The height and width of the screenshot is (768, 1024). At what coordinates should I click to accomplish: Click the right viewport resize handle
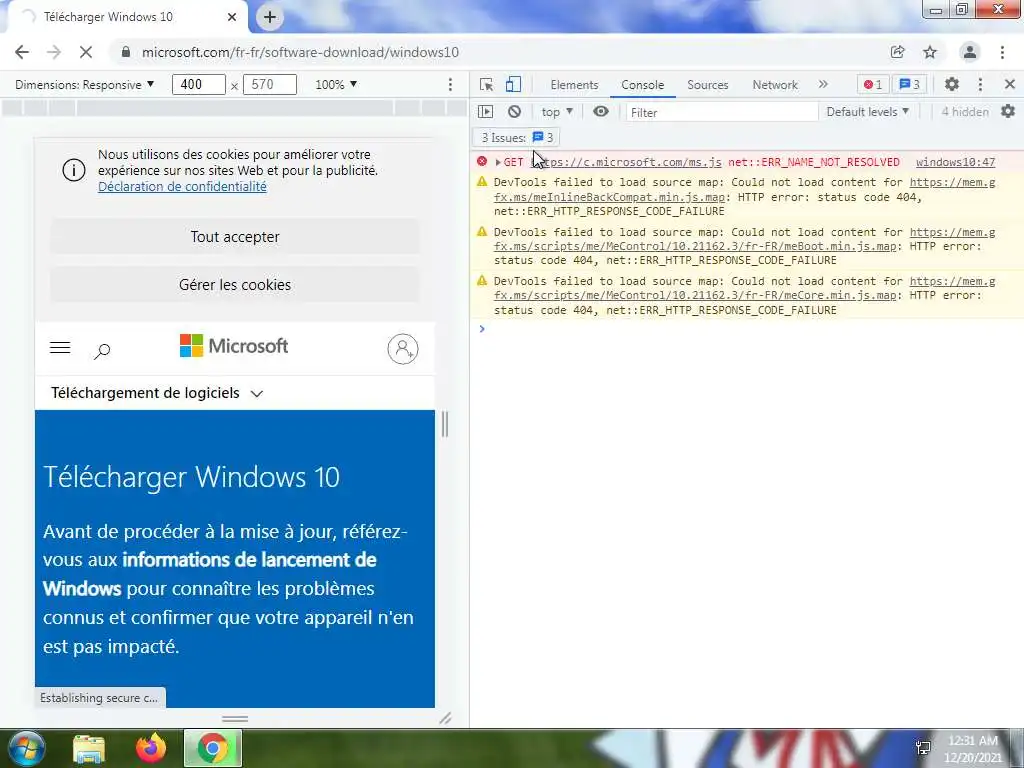pyautogui.click(x=445, y=424)
